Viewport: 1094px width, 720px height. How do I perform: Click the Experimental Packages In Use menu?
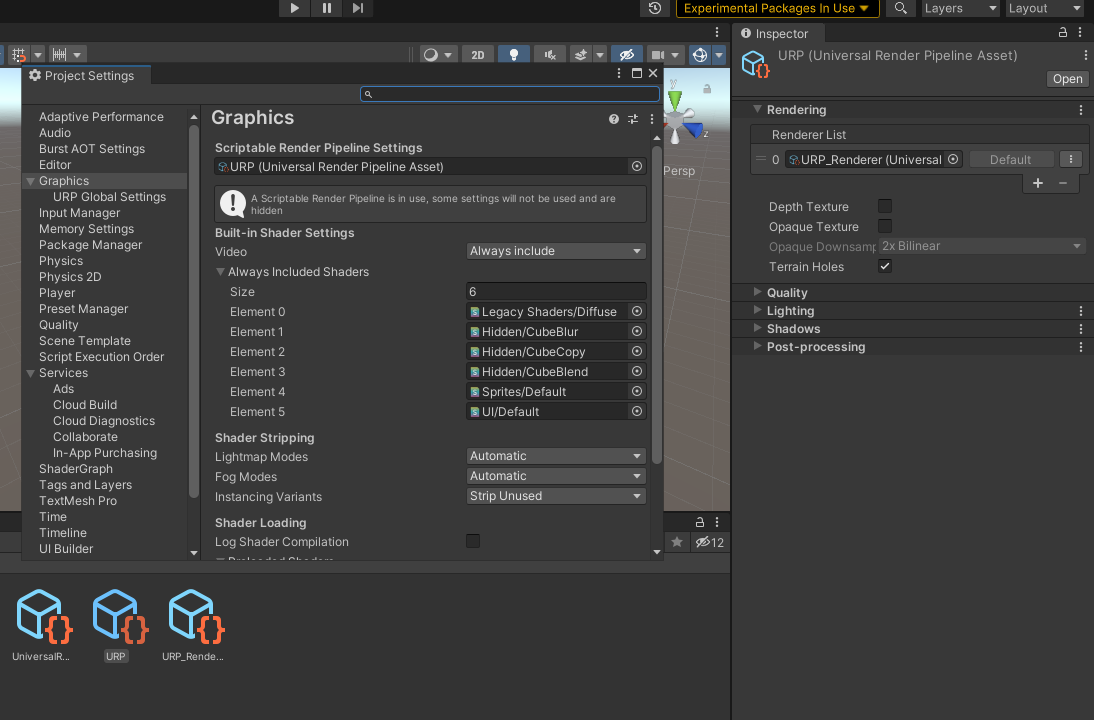pos(778,8)
